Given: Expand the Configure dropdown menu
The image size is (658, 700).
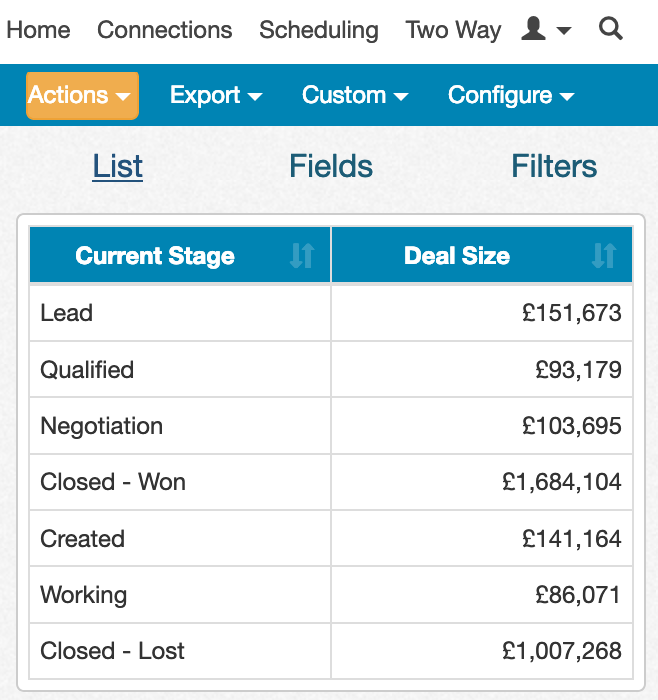Looking at the screenshot, I should click(x=511, y=96).
